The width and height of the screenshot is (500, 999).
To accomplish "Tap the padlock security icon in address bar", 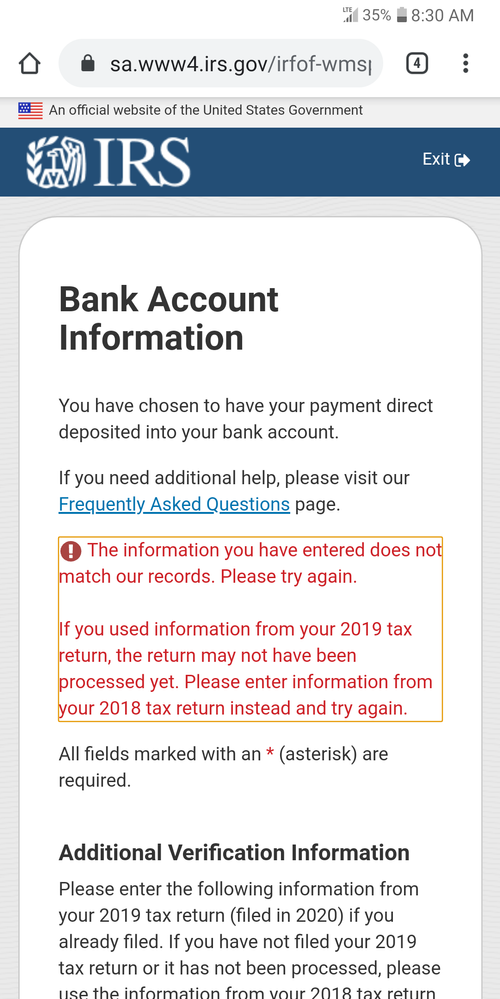I will click(x=88, y=63).
